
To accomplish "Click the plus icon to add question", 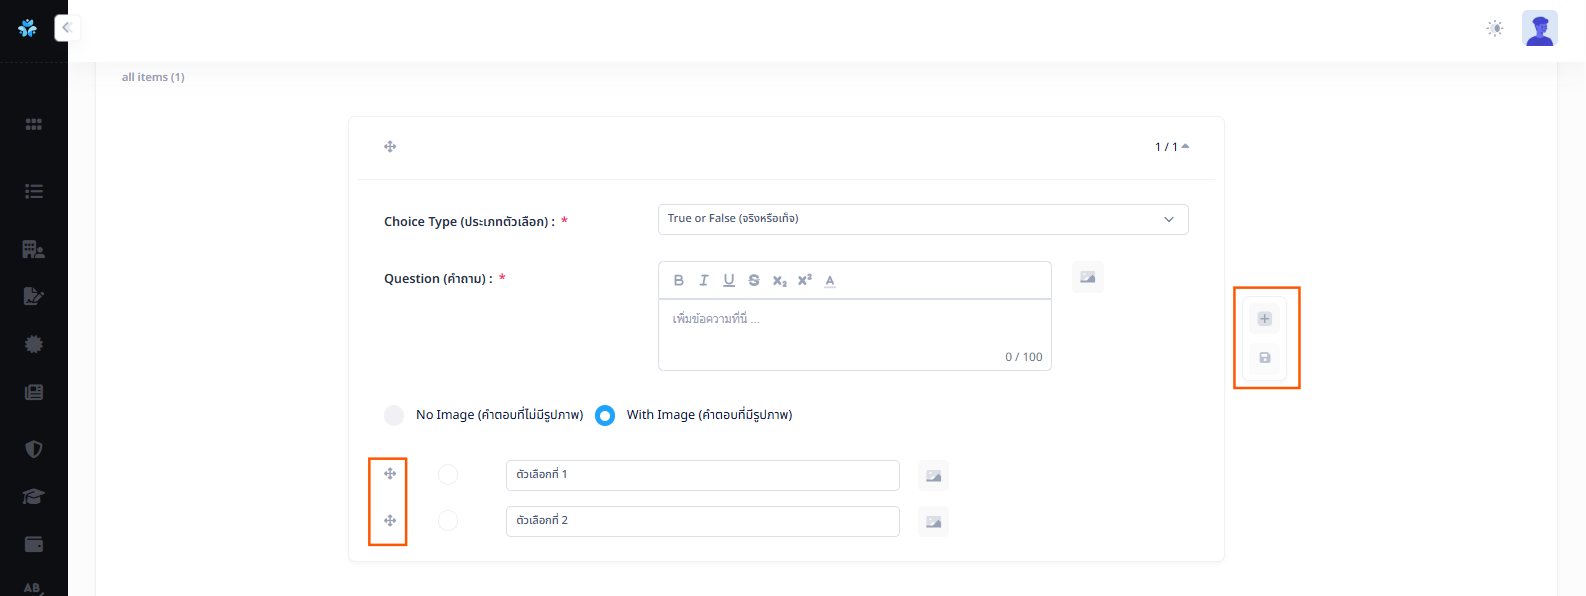I will pos(1264,319).
